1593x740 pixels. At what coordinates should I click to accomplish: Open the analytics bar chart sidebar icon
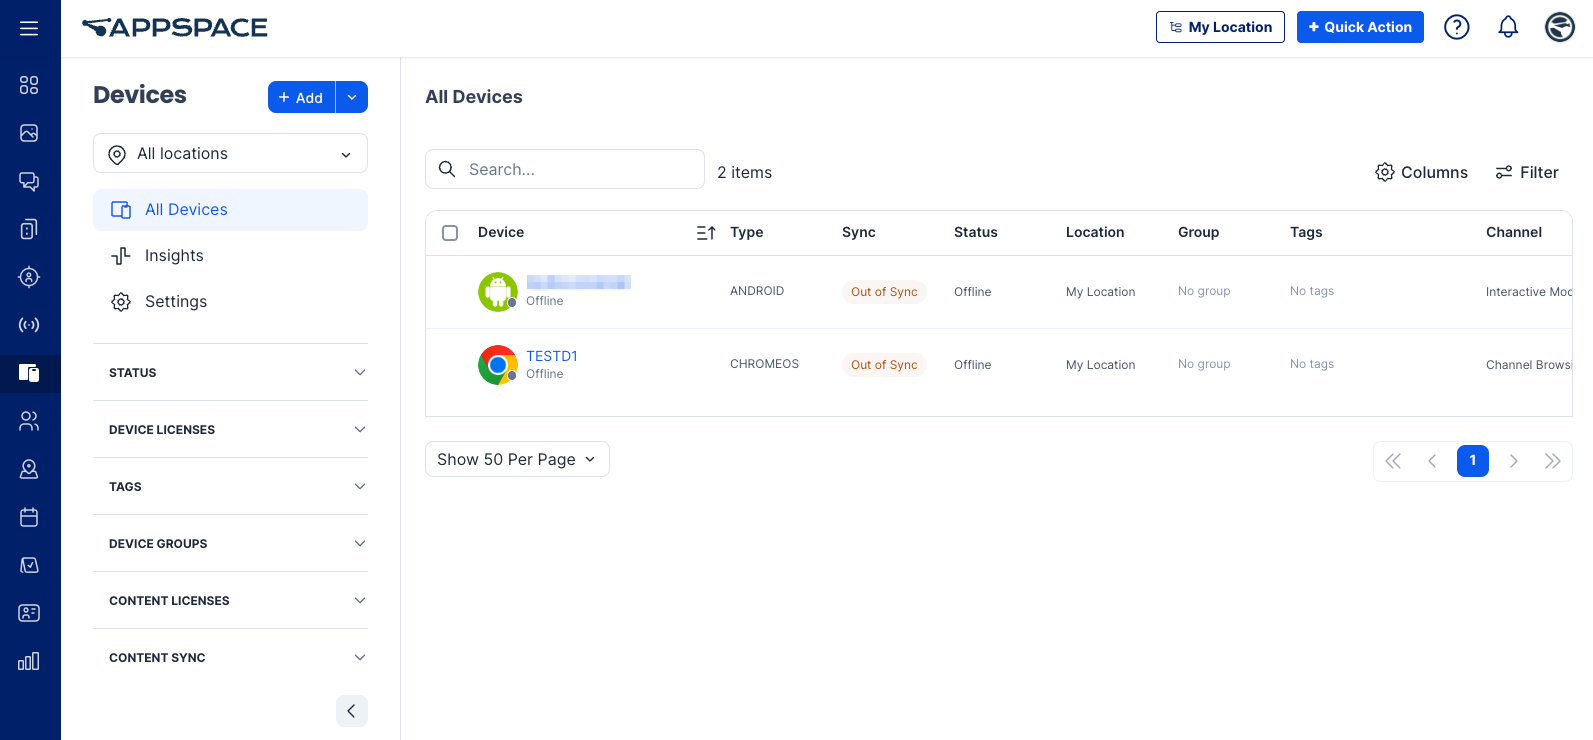point(29,661)
